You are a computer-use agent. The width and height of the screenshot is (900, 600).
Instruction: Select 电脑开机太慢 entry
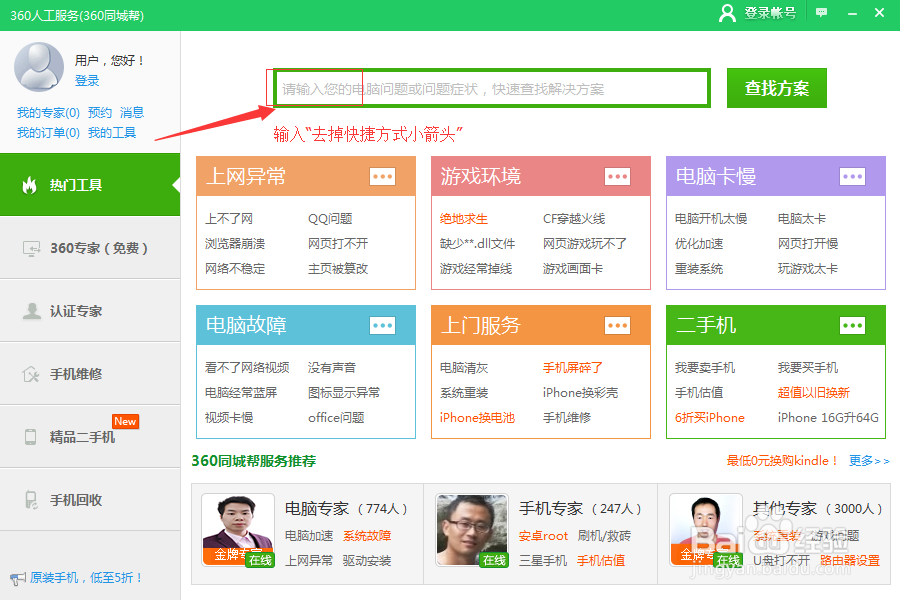click(x=711, y=219)
